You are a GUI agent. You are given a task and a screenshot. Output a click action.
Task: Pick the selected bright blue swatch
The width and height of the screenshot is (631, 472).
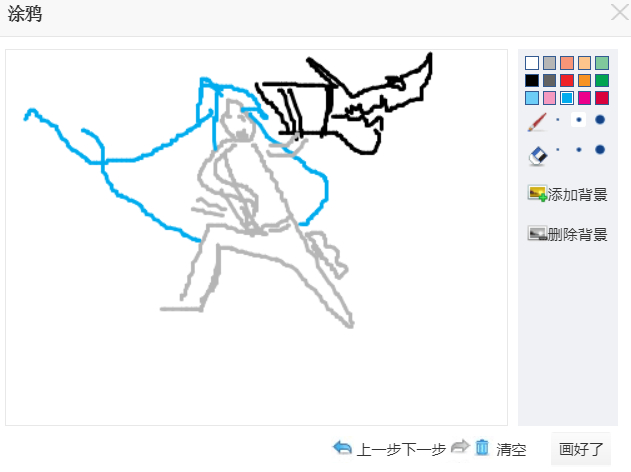(x=567, y=98)
